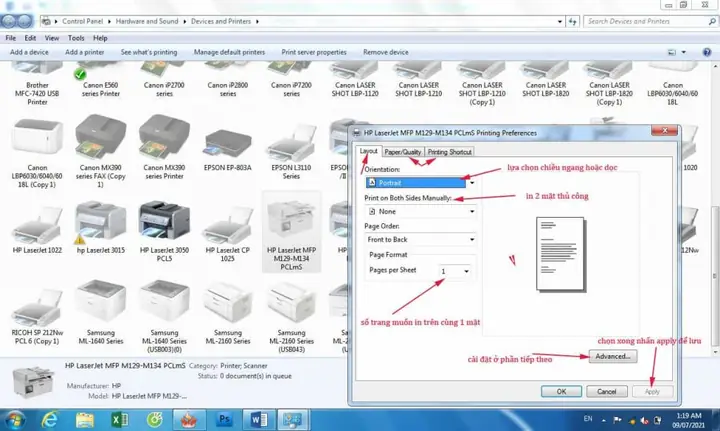
Task: Select Canon MX390 series Printer icon
Action: point(164,148)
